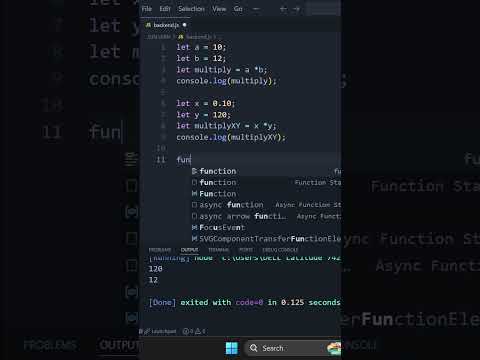Click the menu bar overflow ellipsis
Screen dimensions: 480x360
point(256,9)
